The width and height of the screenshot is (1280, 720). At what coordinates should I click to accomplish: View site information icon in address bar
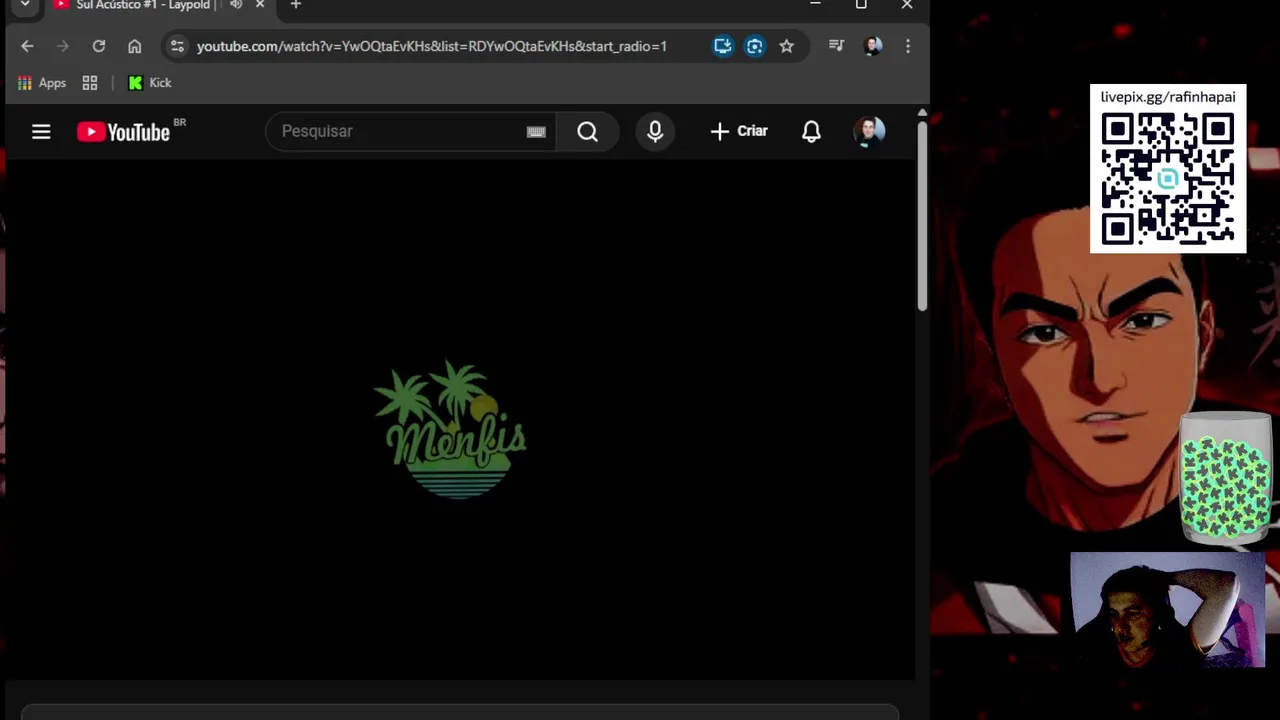(177, 46)
